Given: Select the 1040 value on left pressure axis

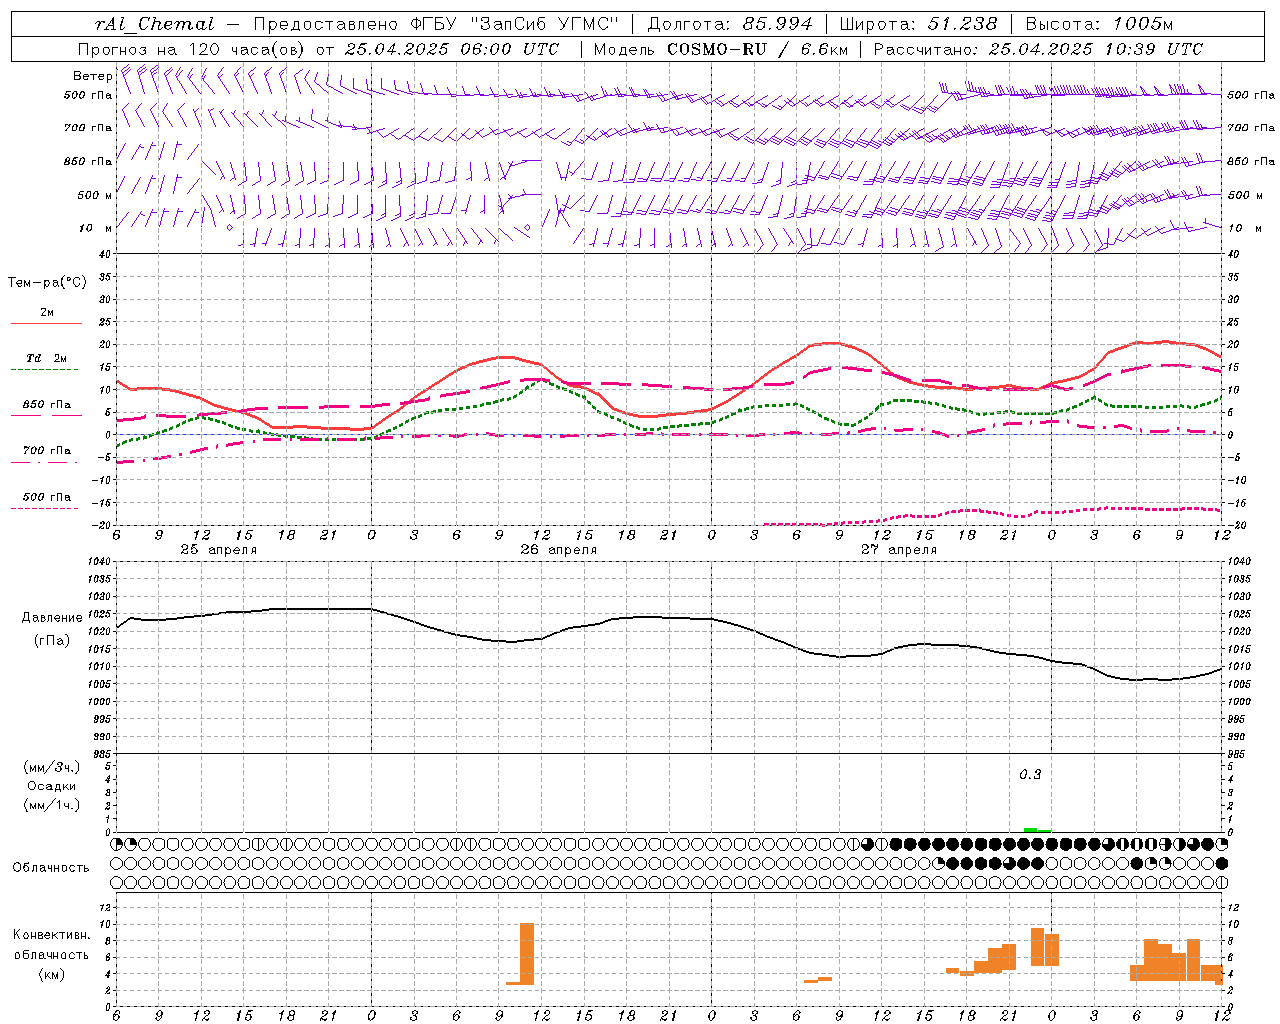Looking at the screenshot, I should tap(97, 562).
